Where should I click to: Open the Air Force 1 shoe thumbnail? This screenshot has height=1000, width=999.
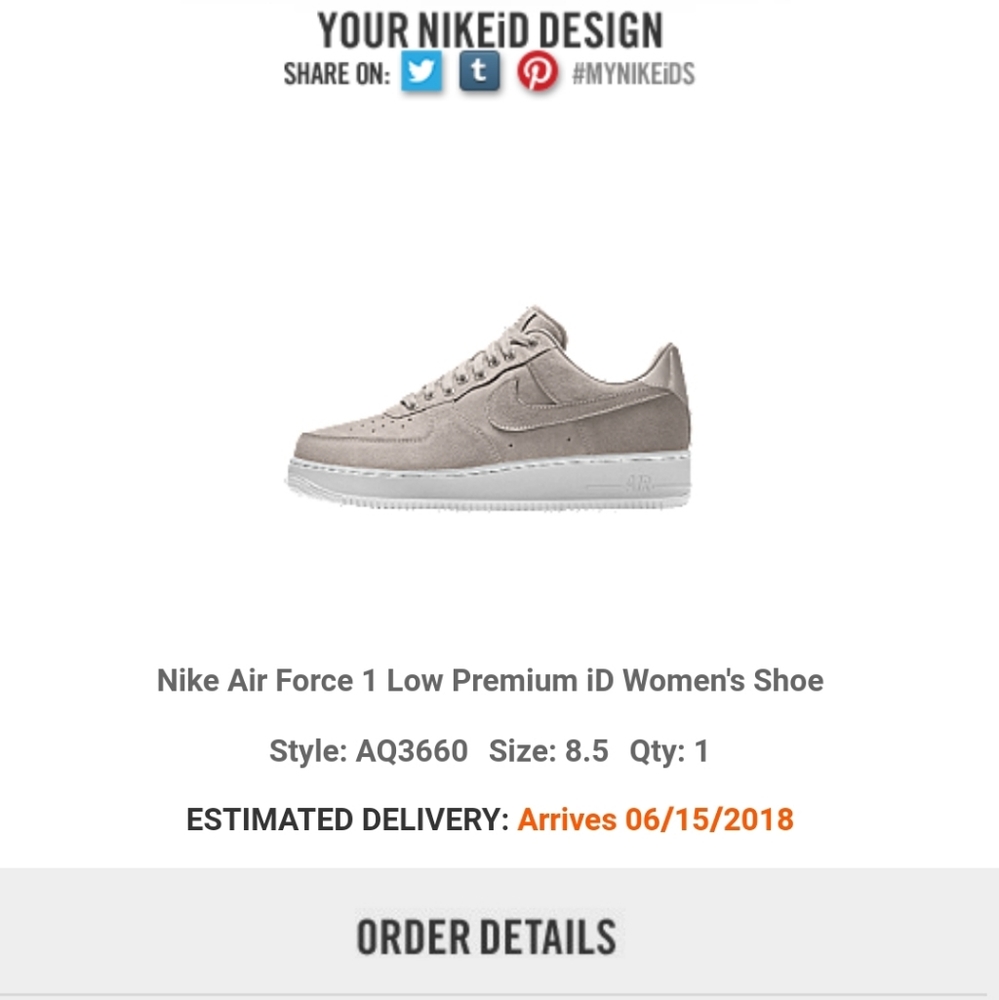click(x=490, y=410)
